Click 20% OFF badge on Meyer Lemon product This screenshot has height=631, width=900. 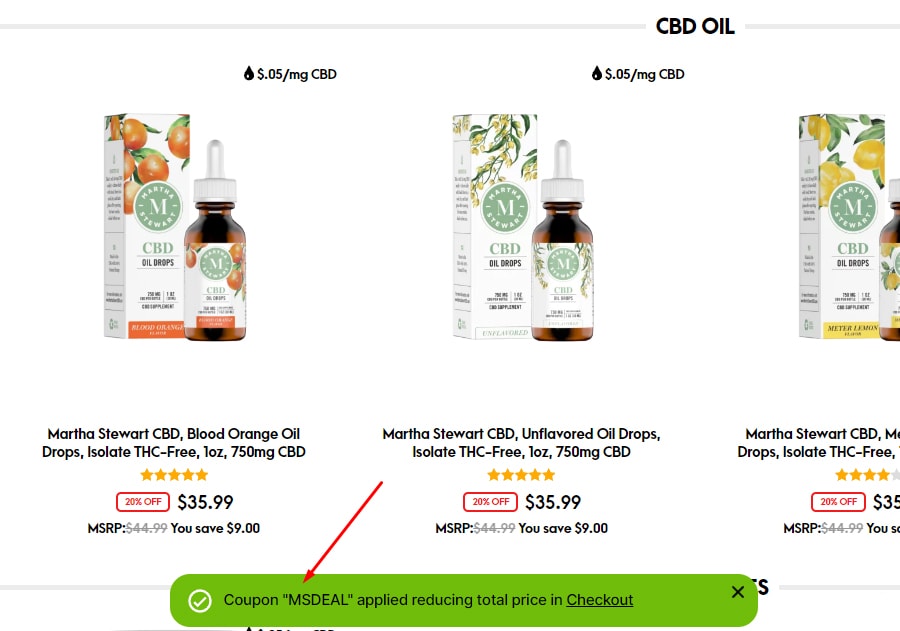click(x=838, y=502)
